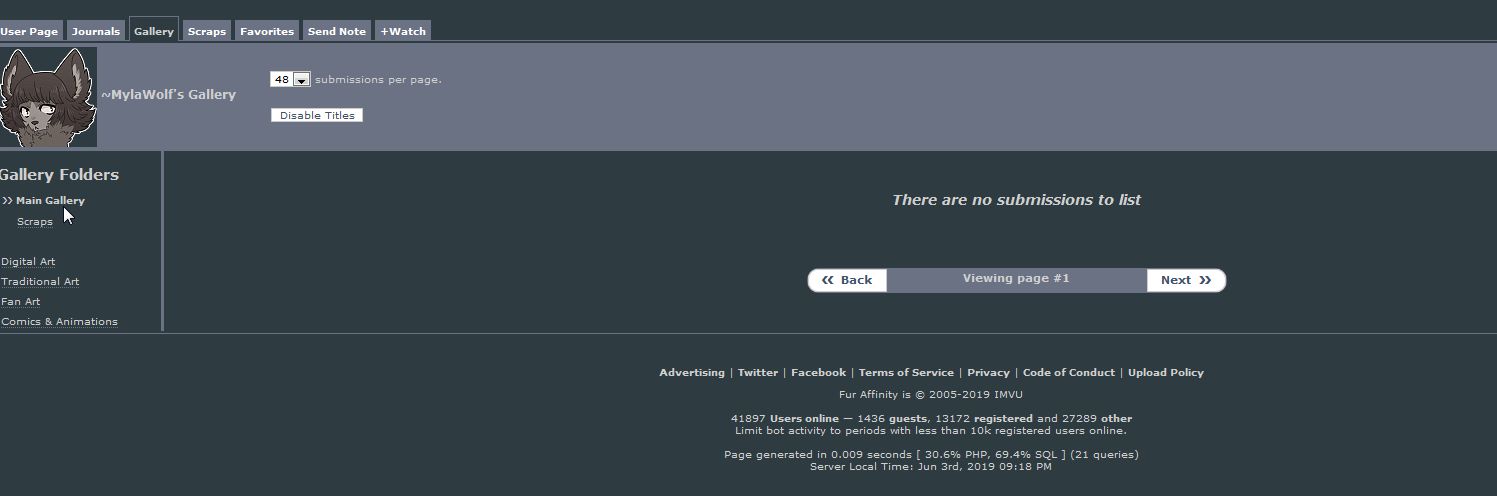Click the 'Server Local Time' text
This screenshot has height=496, width=1497.
tap(931, 467)
